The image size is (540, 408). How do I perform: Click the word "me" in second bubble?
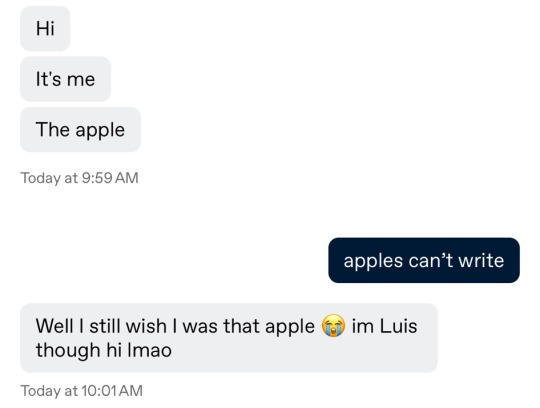[81, 80]
